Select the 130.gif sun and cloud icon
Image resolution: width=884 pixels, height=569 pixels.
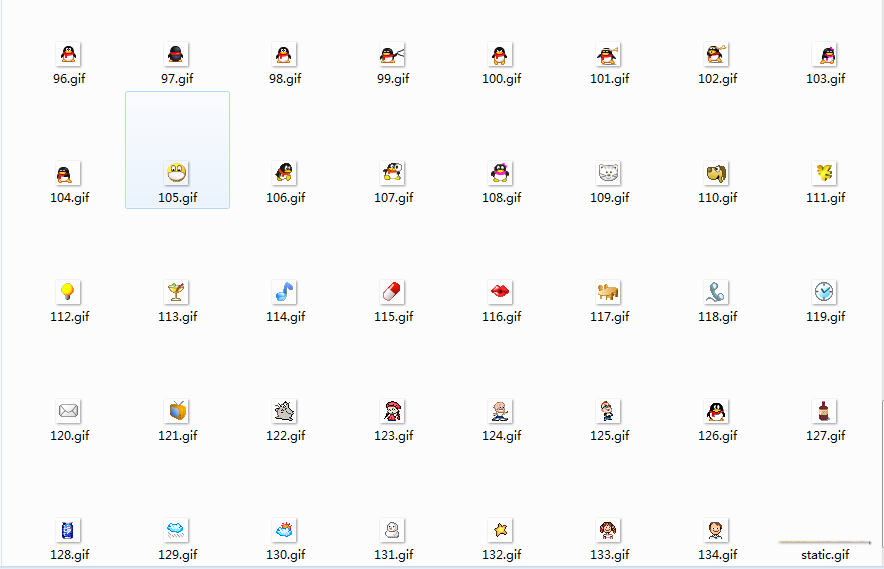pyautogui.click(x=284, y=530)
